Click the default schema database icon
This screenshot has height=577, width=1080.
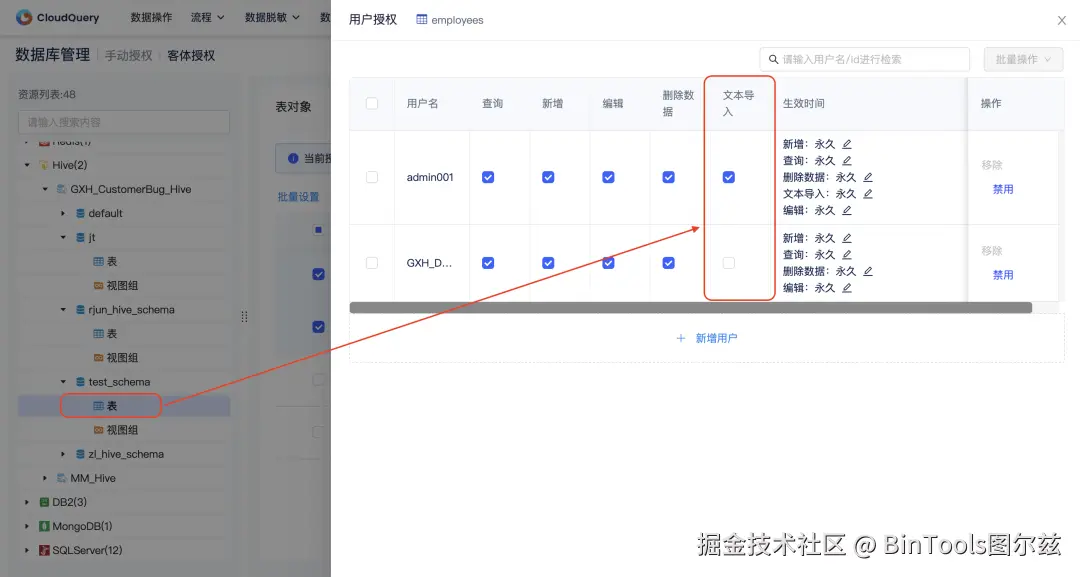81,213
